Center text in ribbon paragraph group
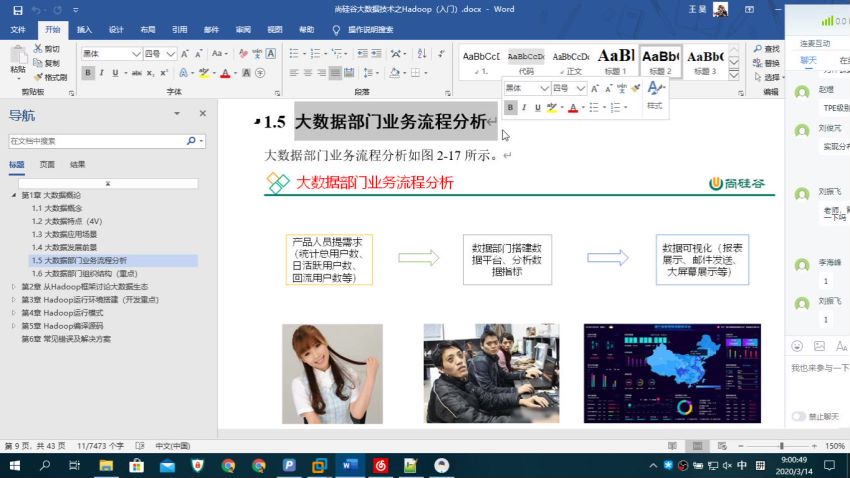 coord(308,73)
